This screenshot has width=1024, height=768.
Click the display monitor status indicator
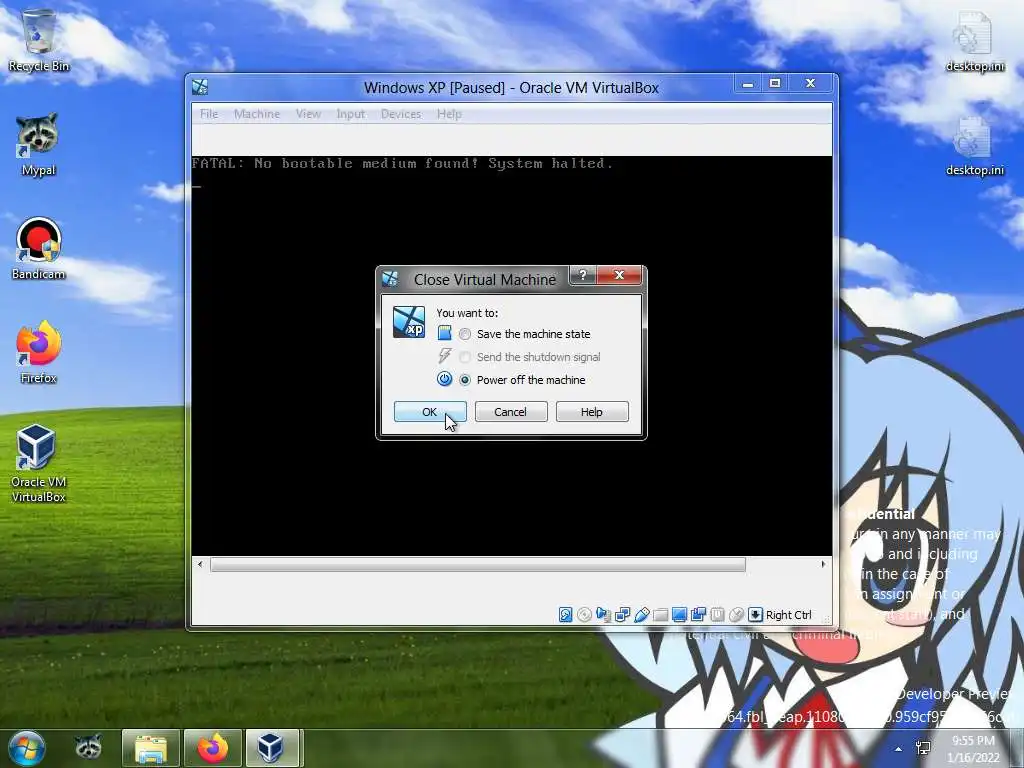tap(679, 615)
